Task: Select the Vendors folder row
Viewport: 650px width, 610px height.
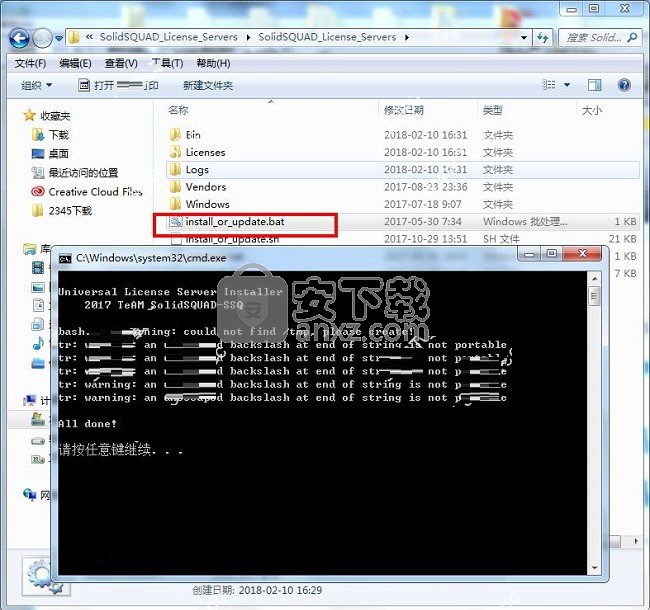Action: 402,187
